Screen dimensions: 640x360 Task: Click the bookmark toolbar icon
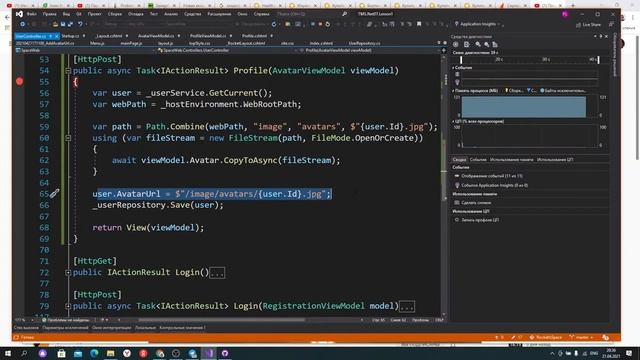tap(419, 24)
